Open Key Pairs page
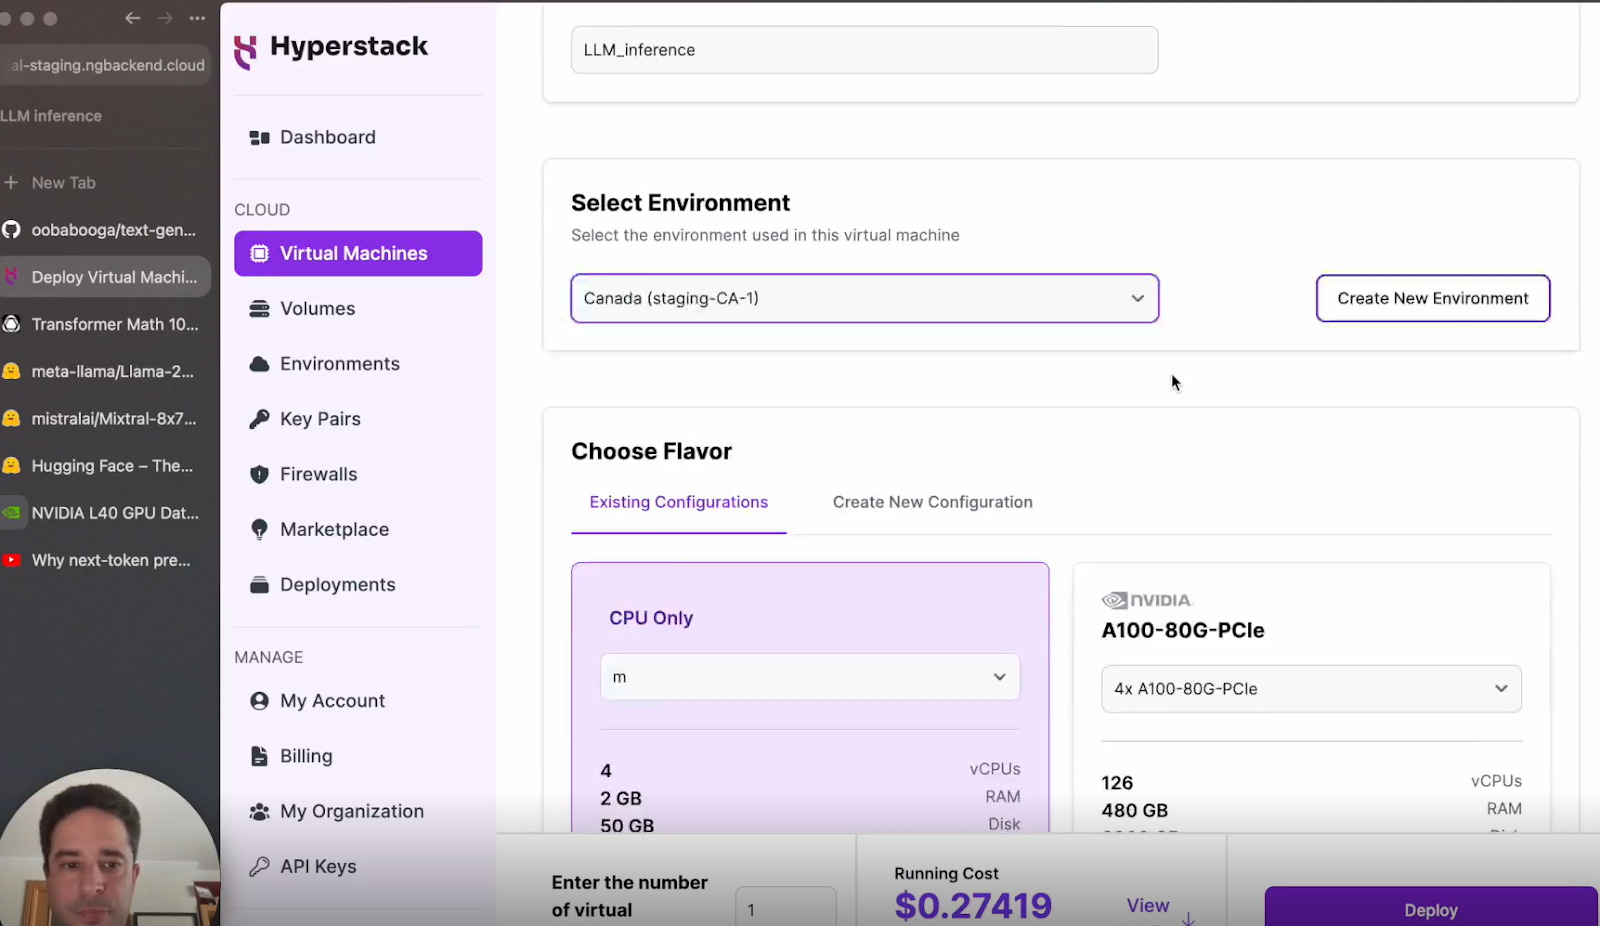1600x926 pixels. coord(320,419)
